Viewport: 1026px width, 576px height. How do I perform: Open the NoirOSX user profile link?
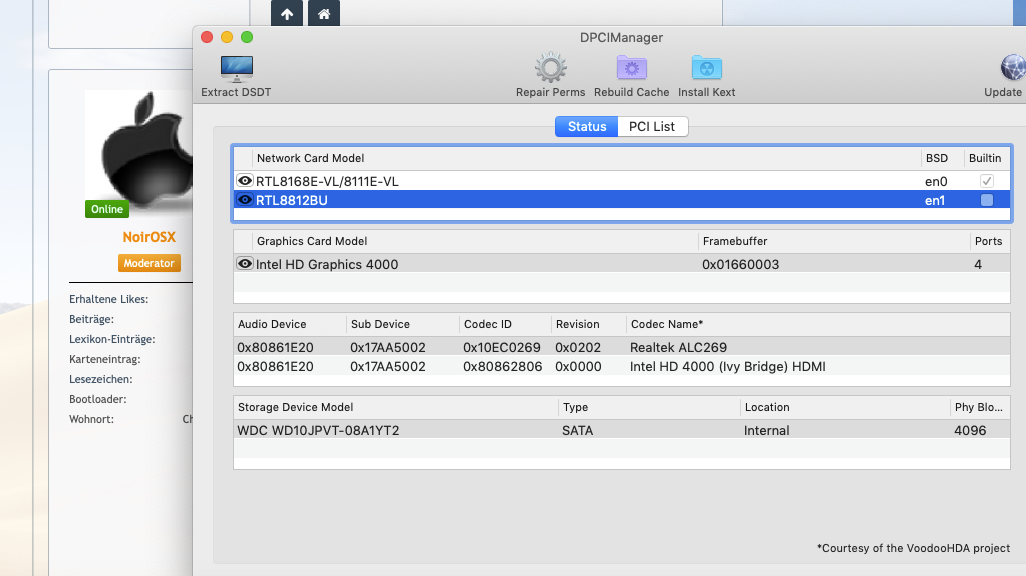(x=148, y=238)
